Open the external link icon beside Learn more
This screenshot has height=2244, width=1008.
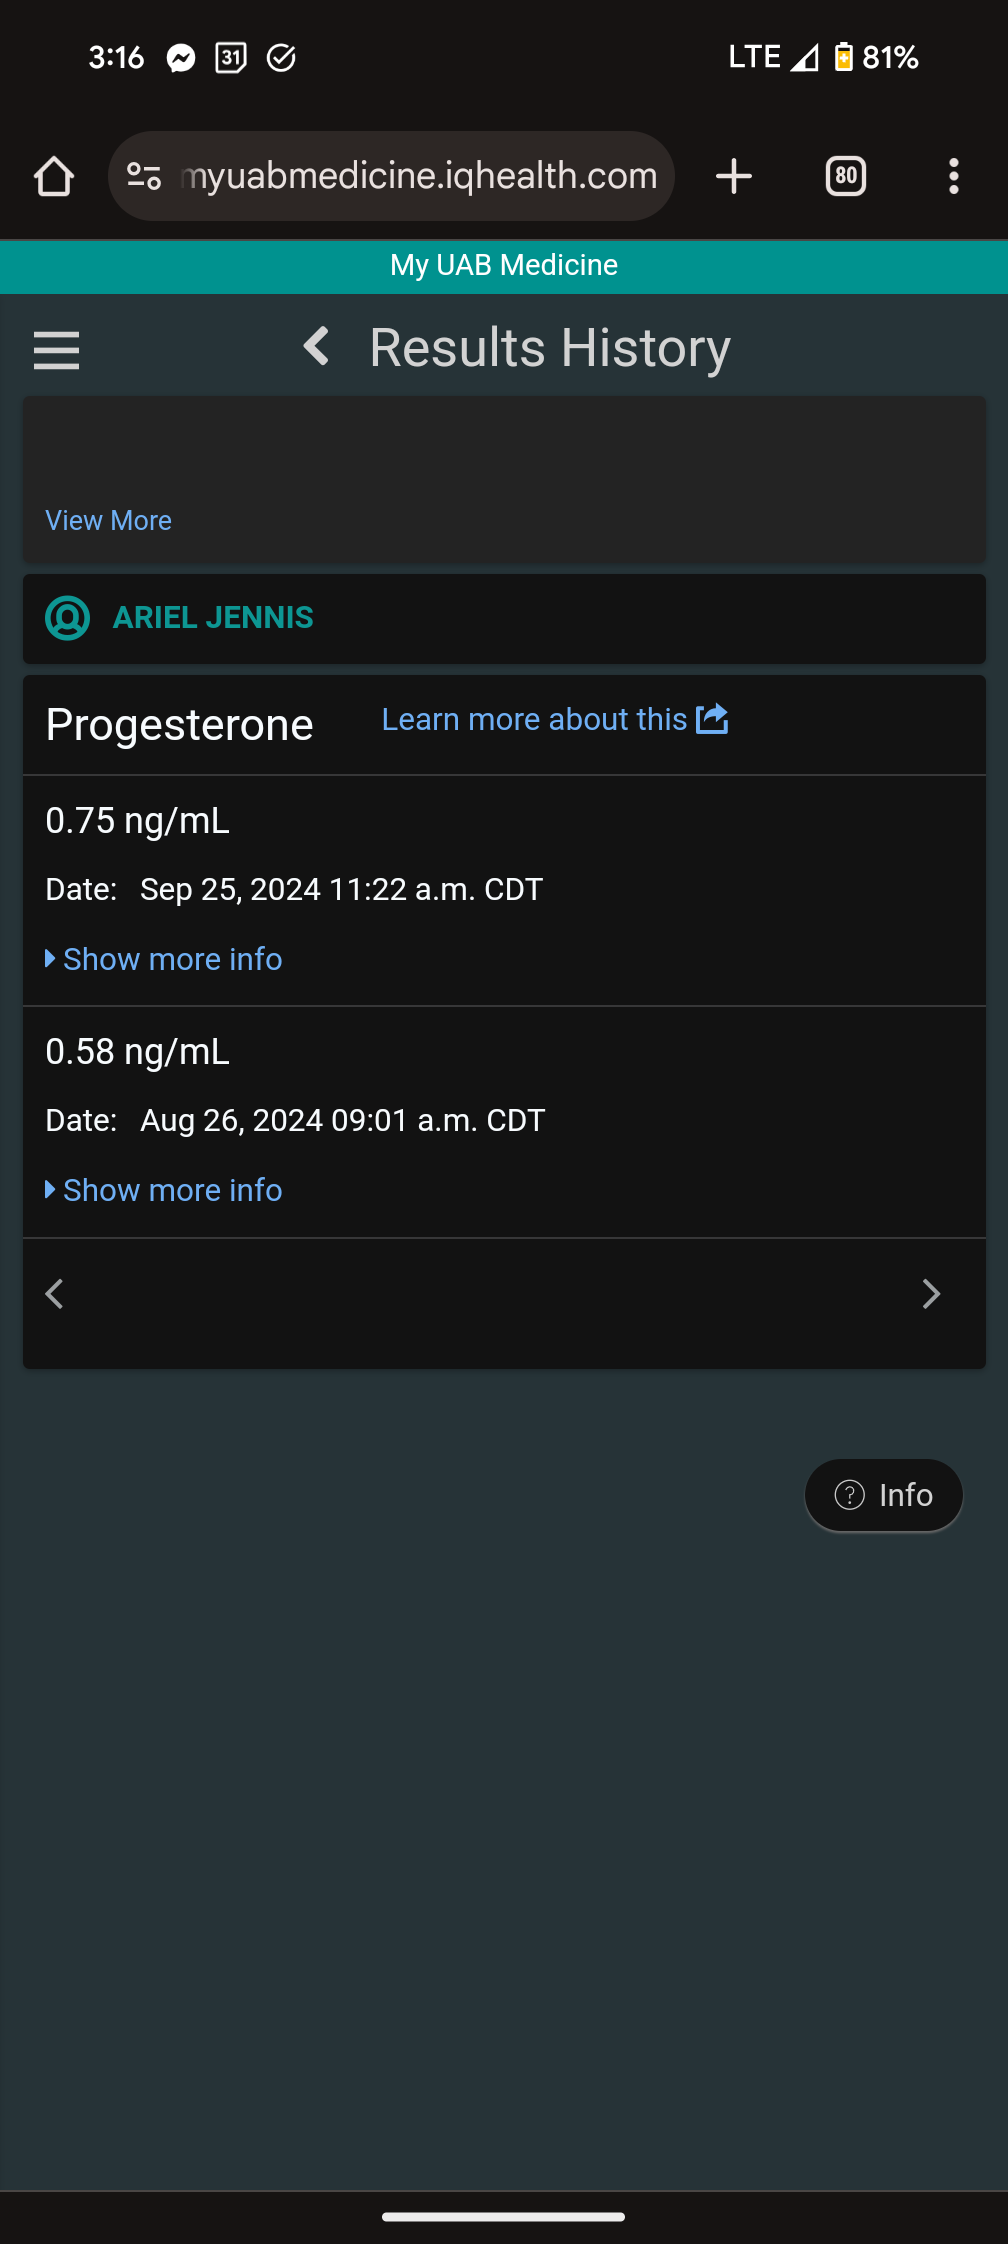tap(712, 719)
